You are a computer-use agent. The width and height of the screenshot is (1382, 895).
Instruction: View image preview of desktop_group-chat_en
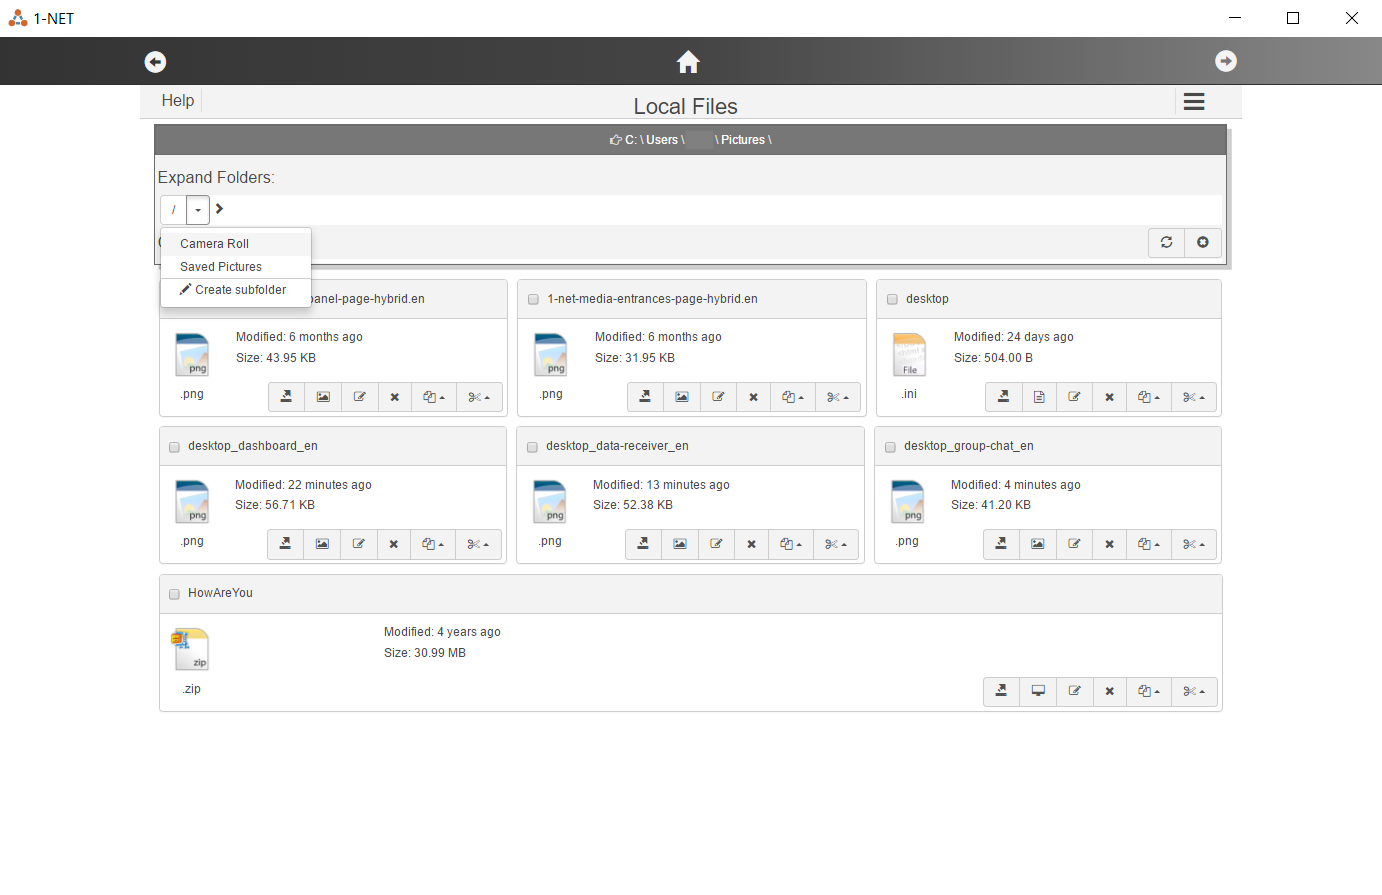[x=1038, y=544]
